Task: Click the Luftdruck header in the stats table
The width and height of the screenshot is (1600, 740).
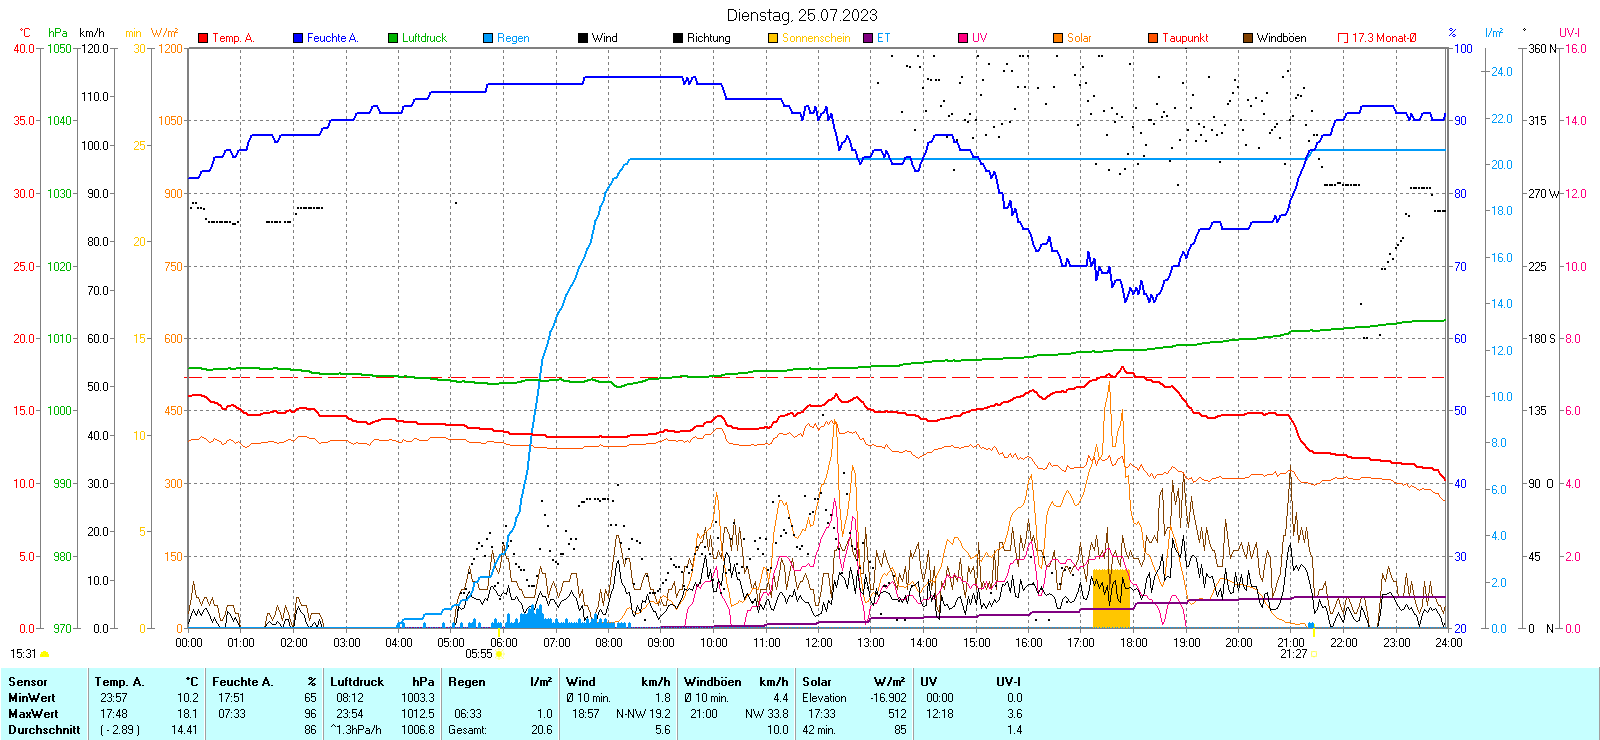Action: 357,682
